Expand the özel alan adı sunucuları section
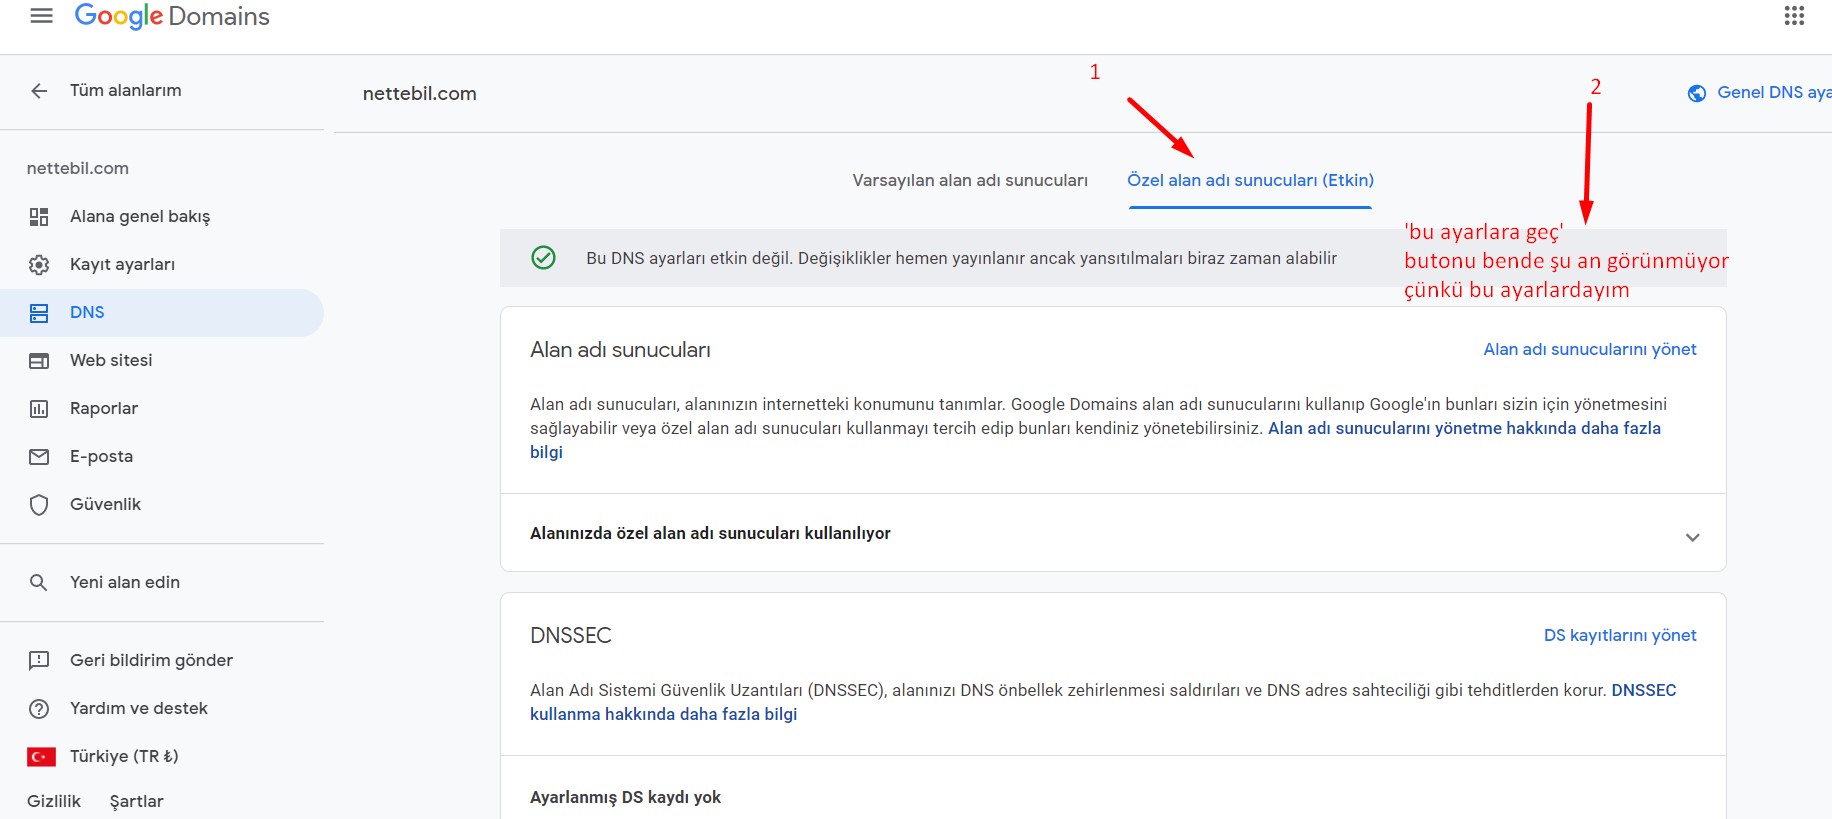The image size is (1832, 819). [1692, 537]
